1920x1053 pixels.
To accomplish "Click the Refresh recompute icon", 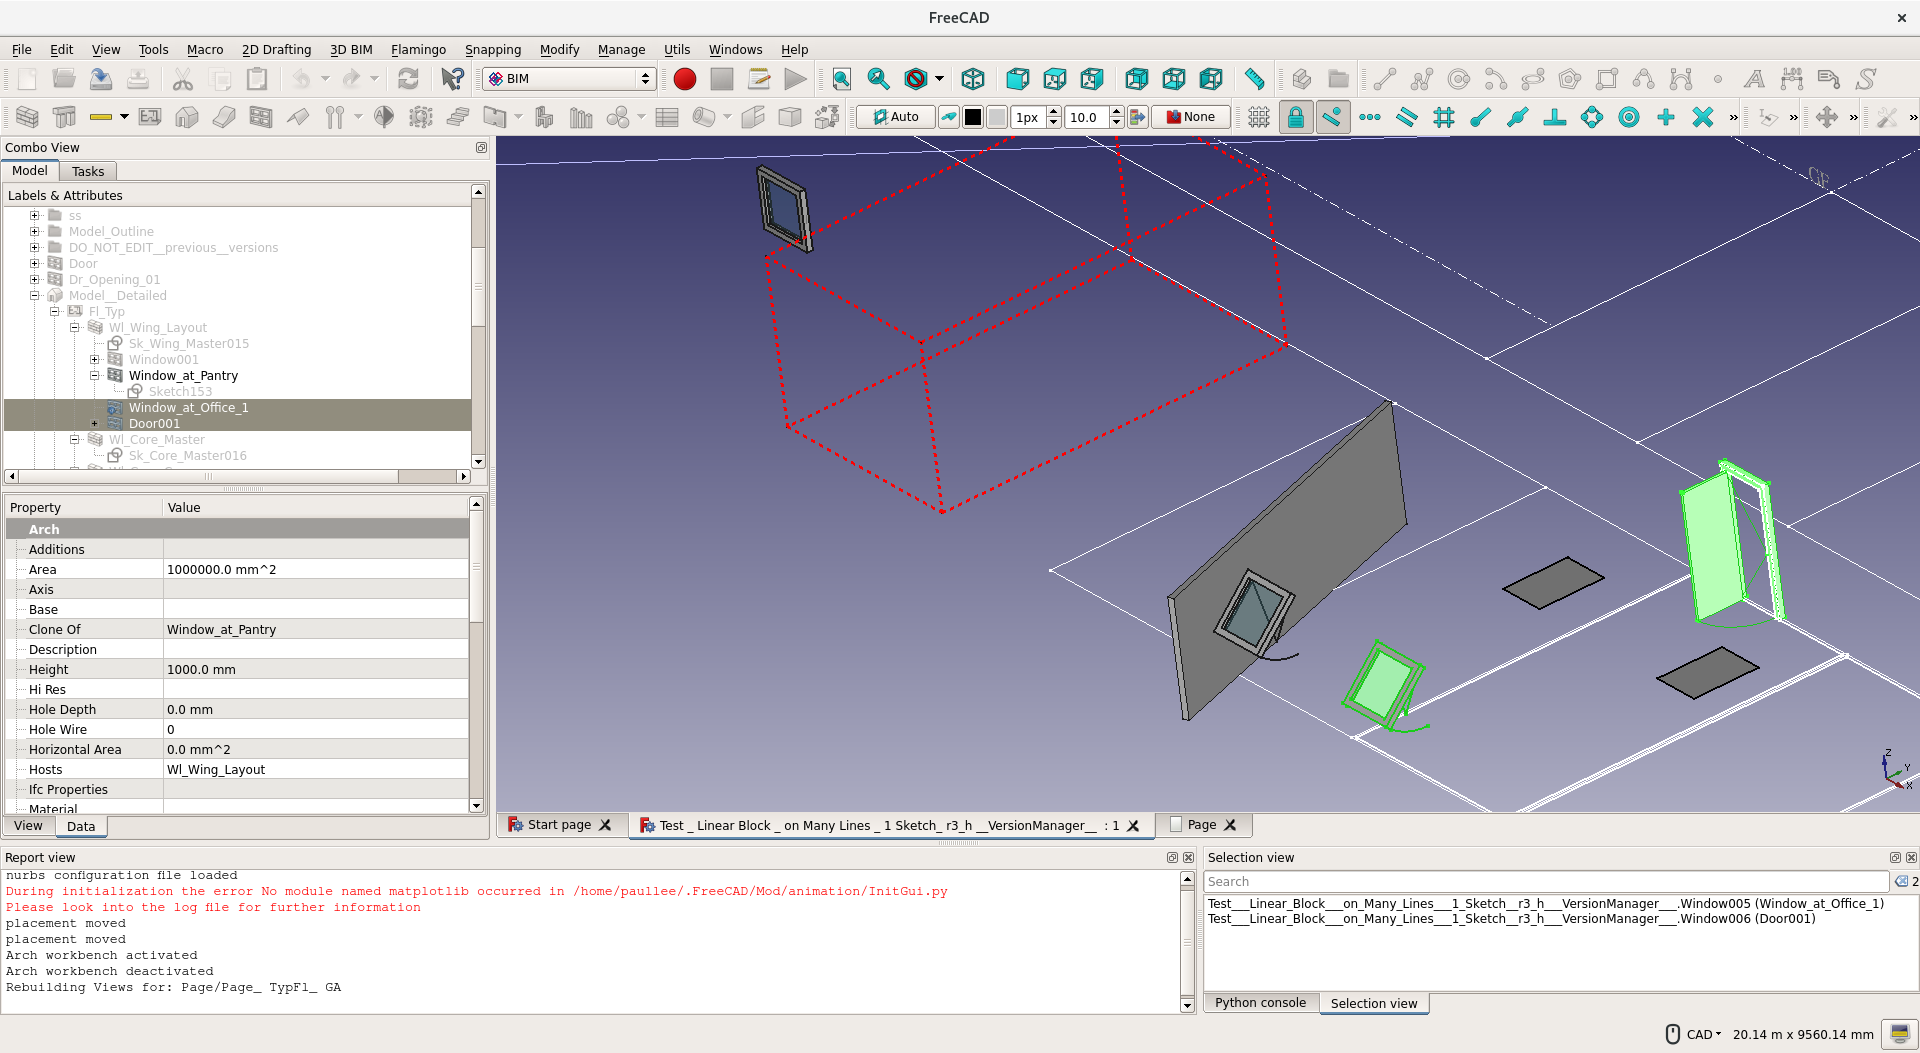I will (408, 79).
